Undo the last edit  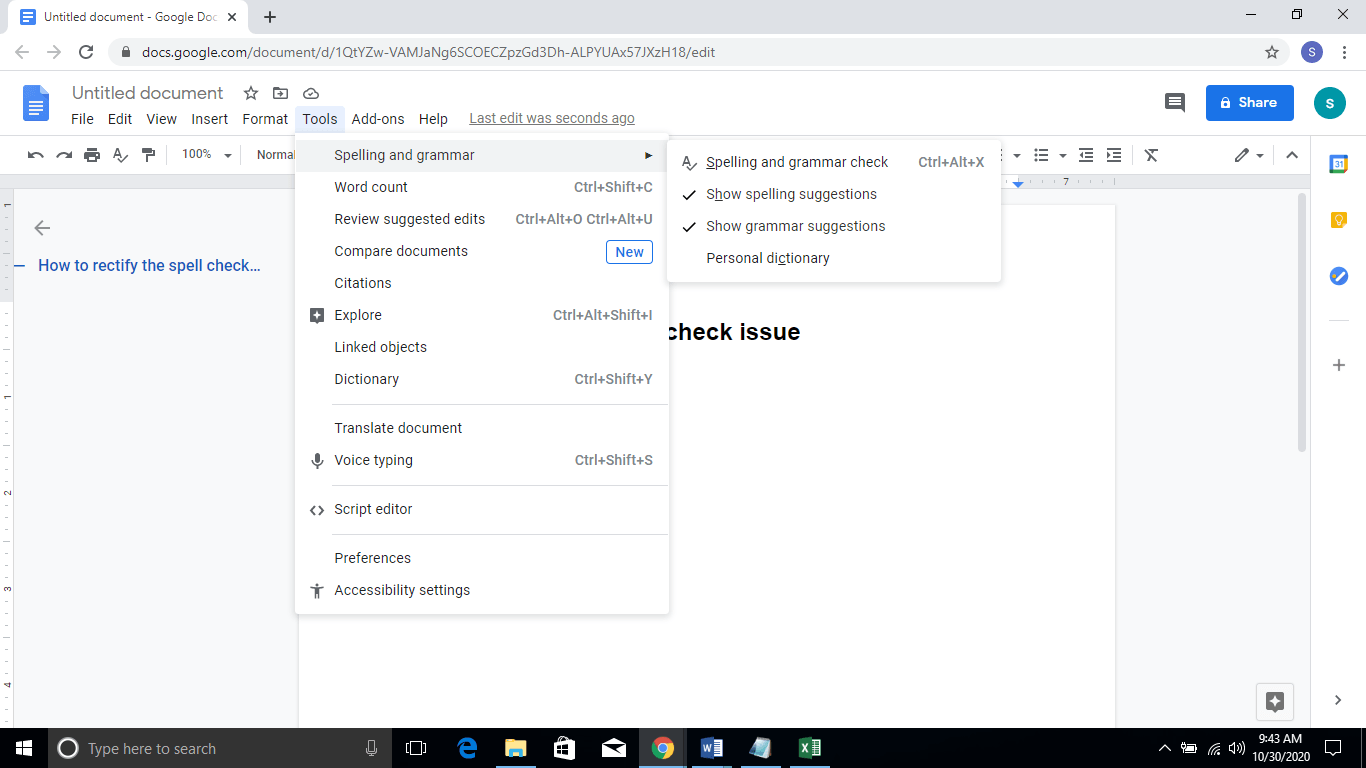click(x=36, y=154)
